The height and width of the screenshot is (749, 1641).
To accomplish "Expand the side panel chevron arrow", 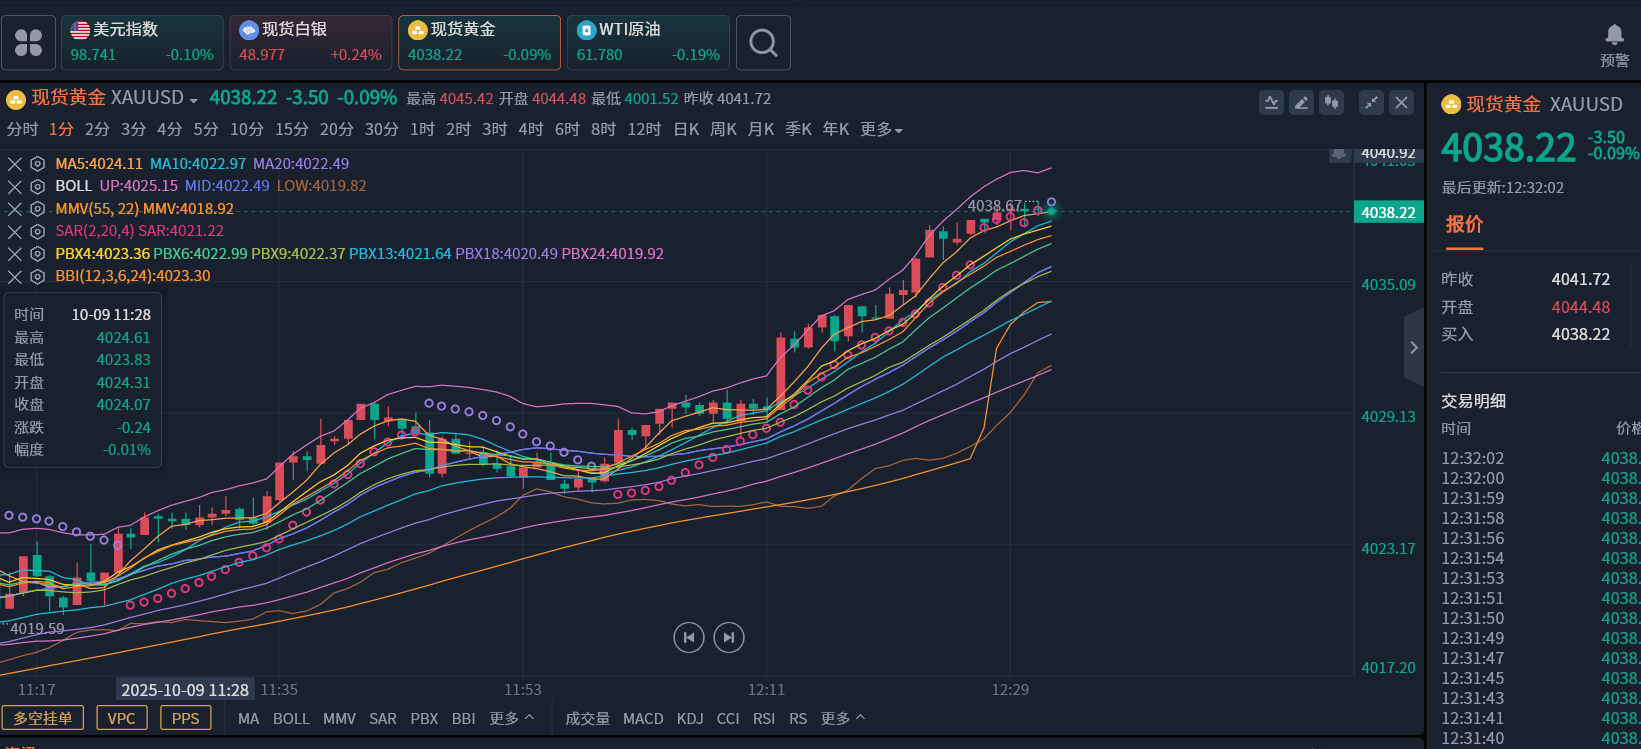I will (1414, 348).
